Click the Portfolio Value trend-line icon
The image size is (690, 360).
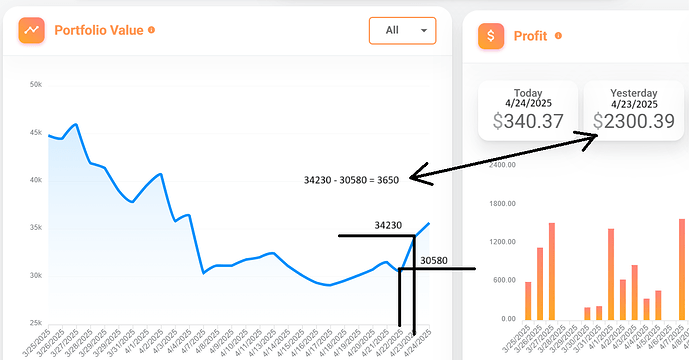tap(31, 30)
